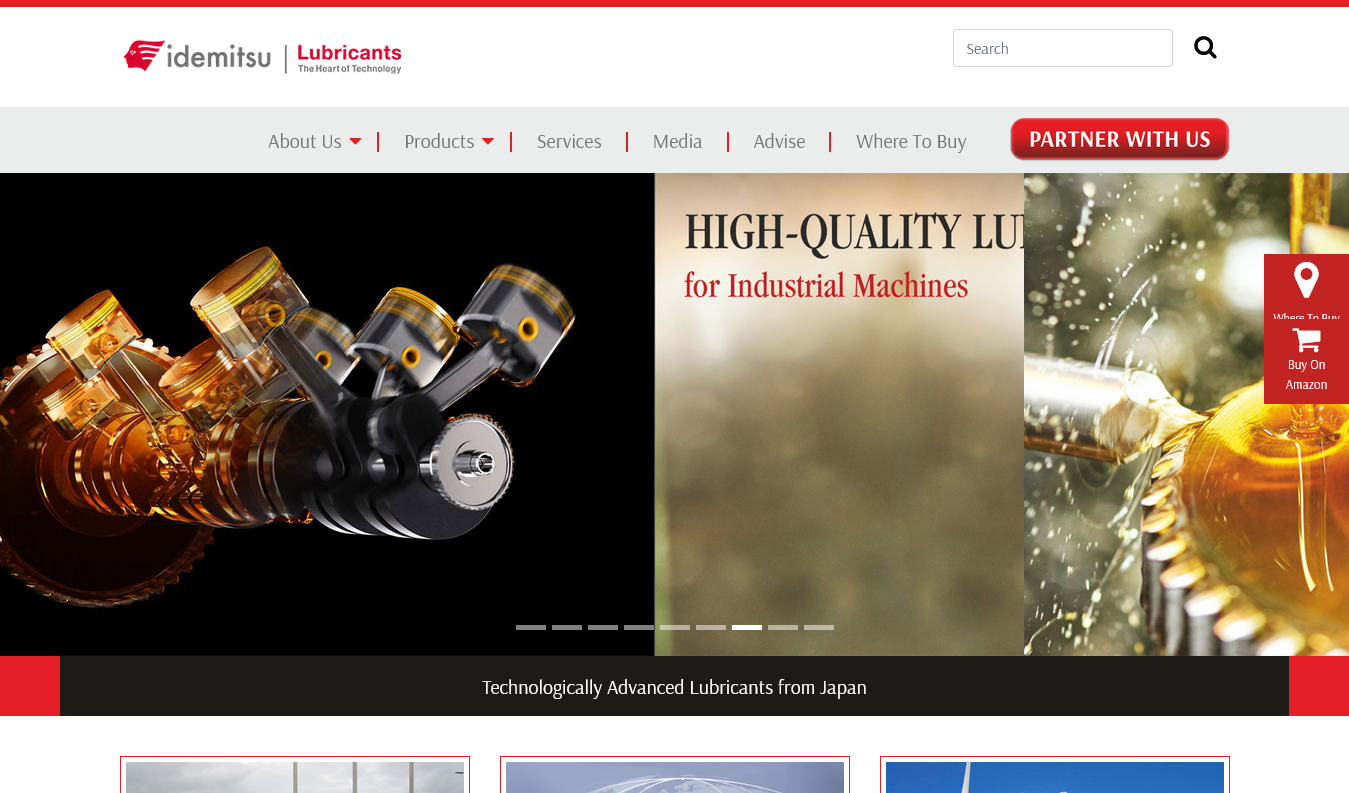
Task: Expand the About Us dropdown arrow
Action: pyautogui.click(x=355, y=142)
